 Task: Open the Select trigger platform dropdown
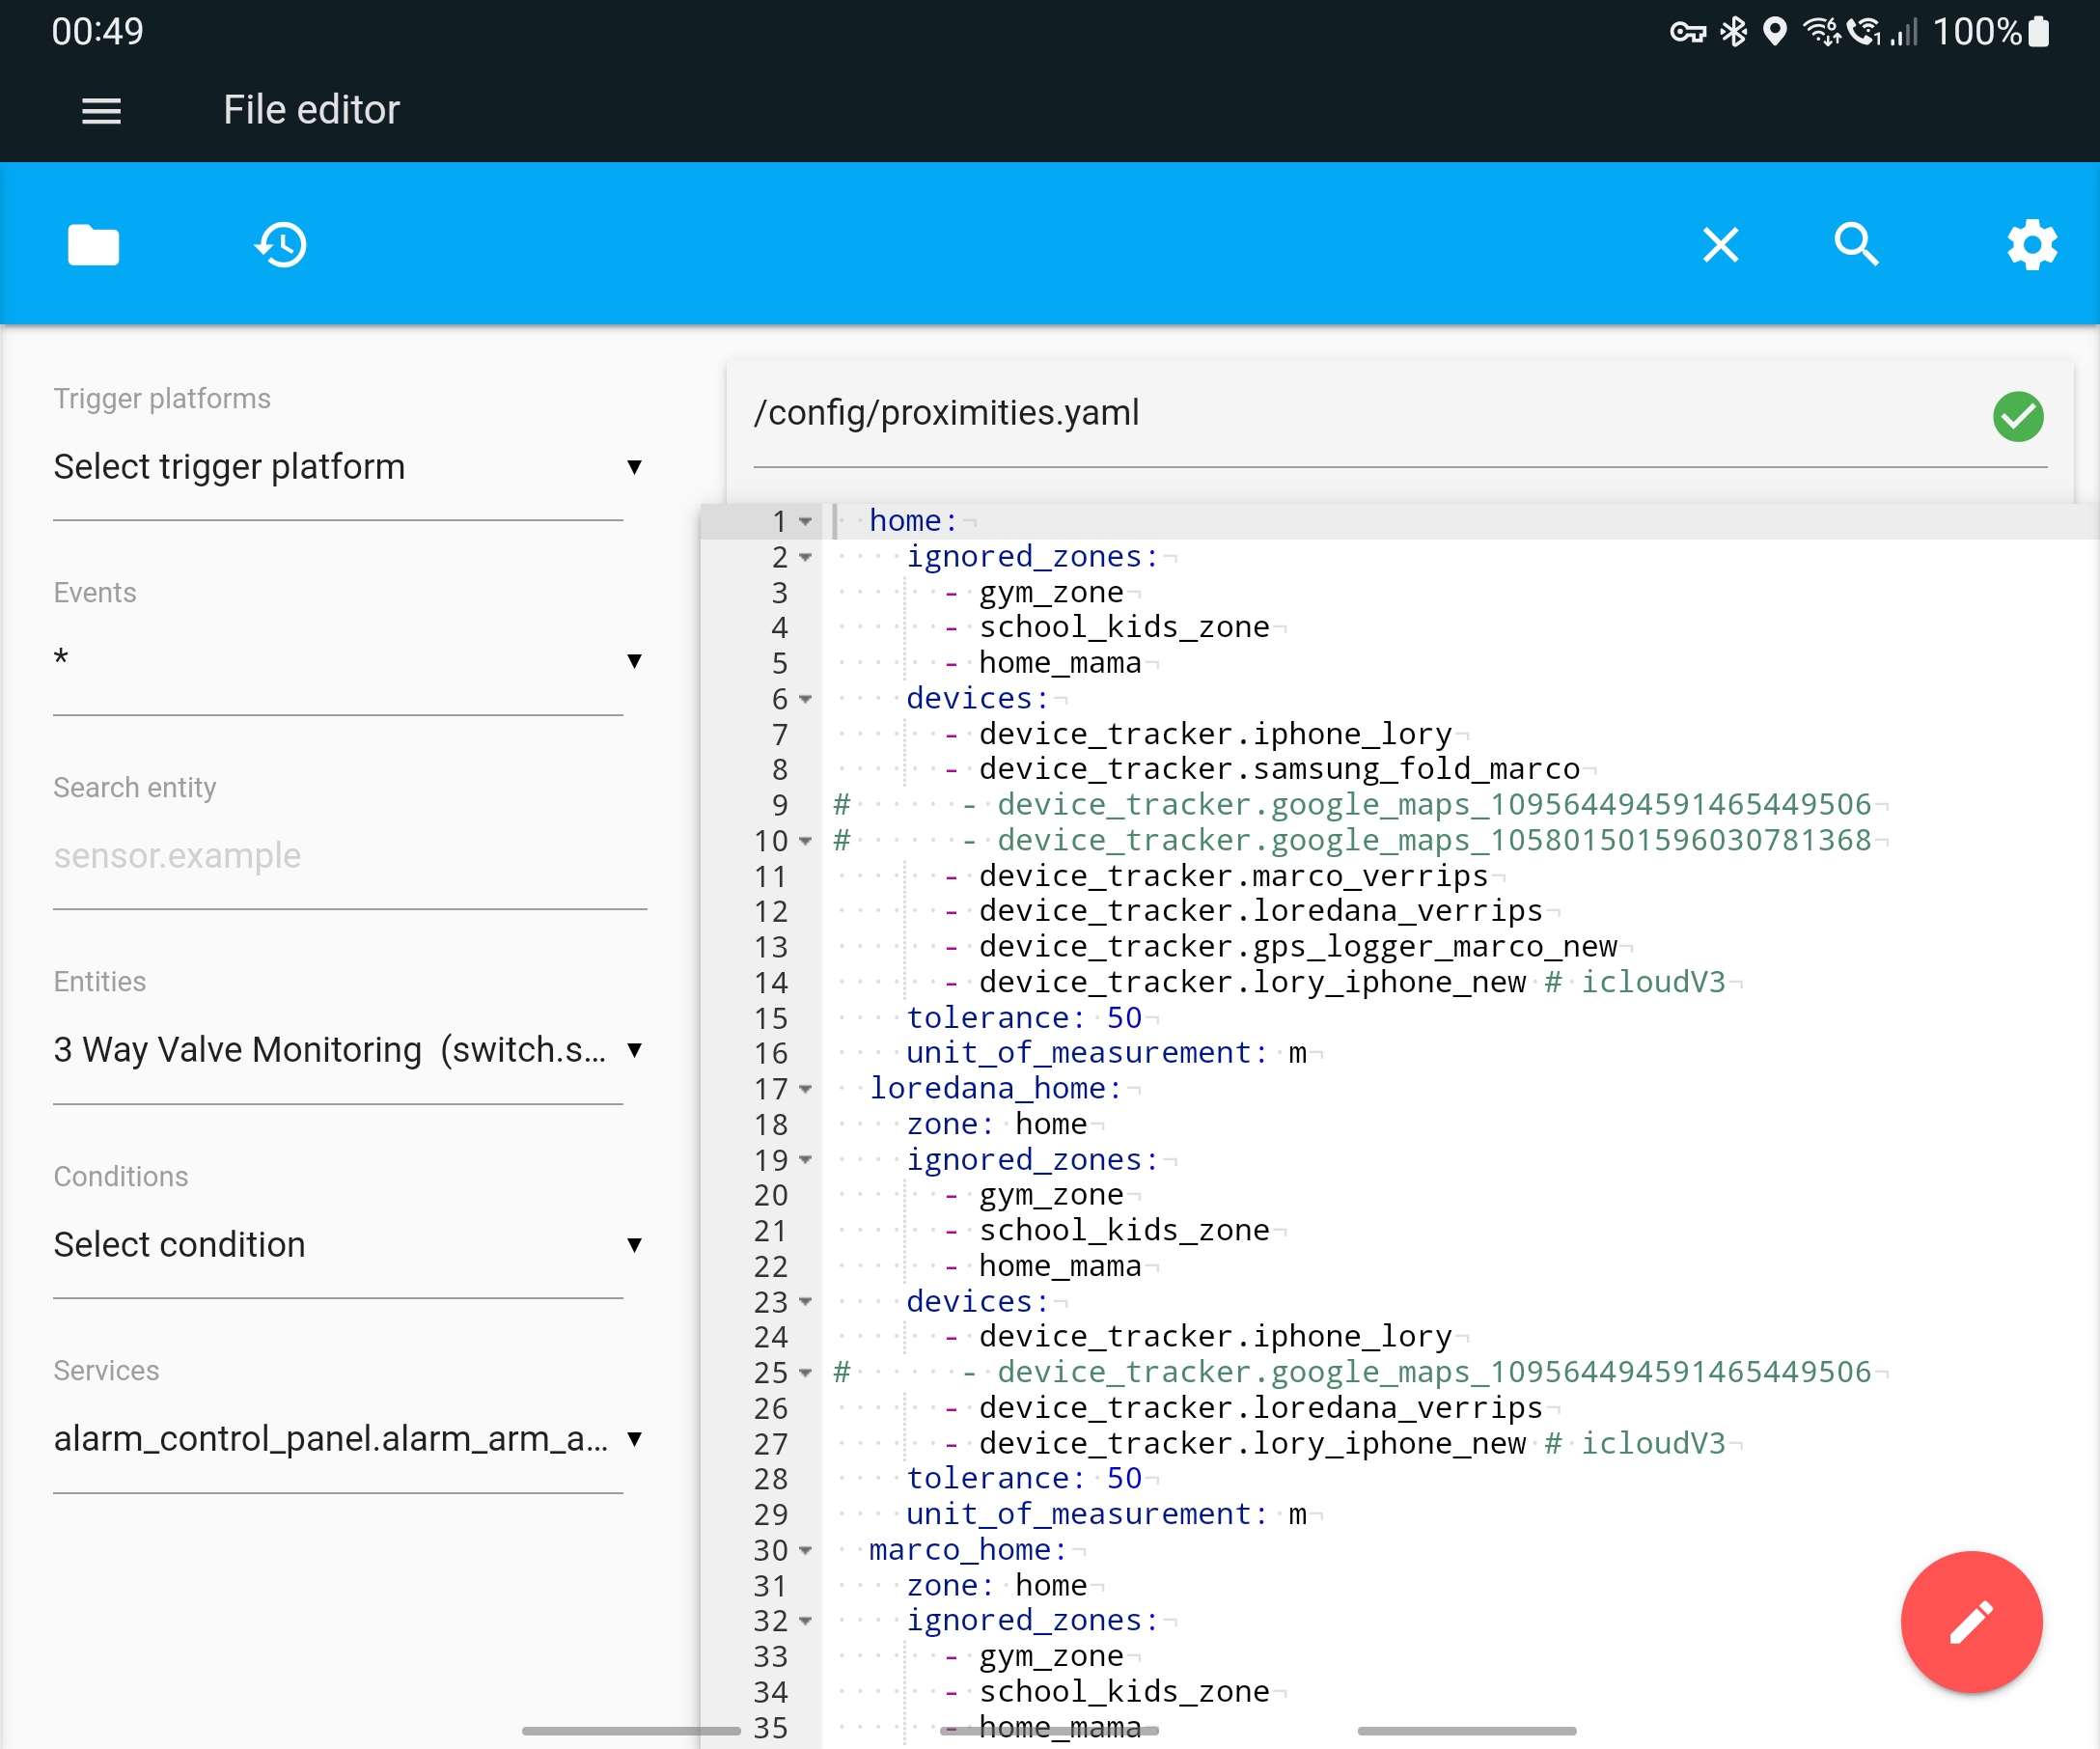pos(347,467)
